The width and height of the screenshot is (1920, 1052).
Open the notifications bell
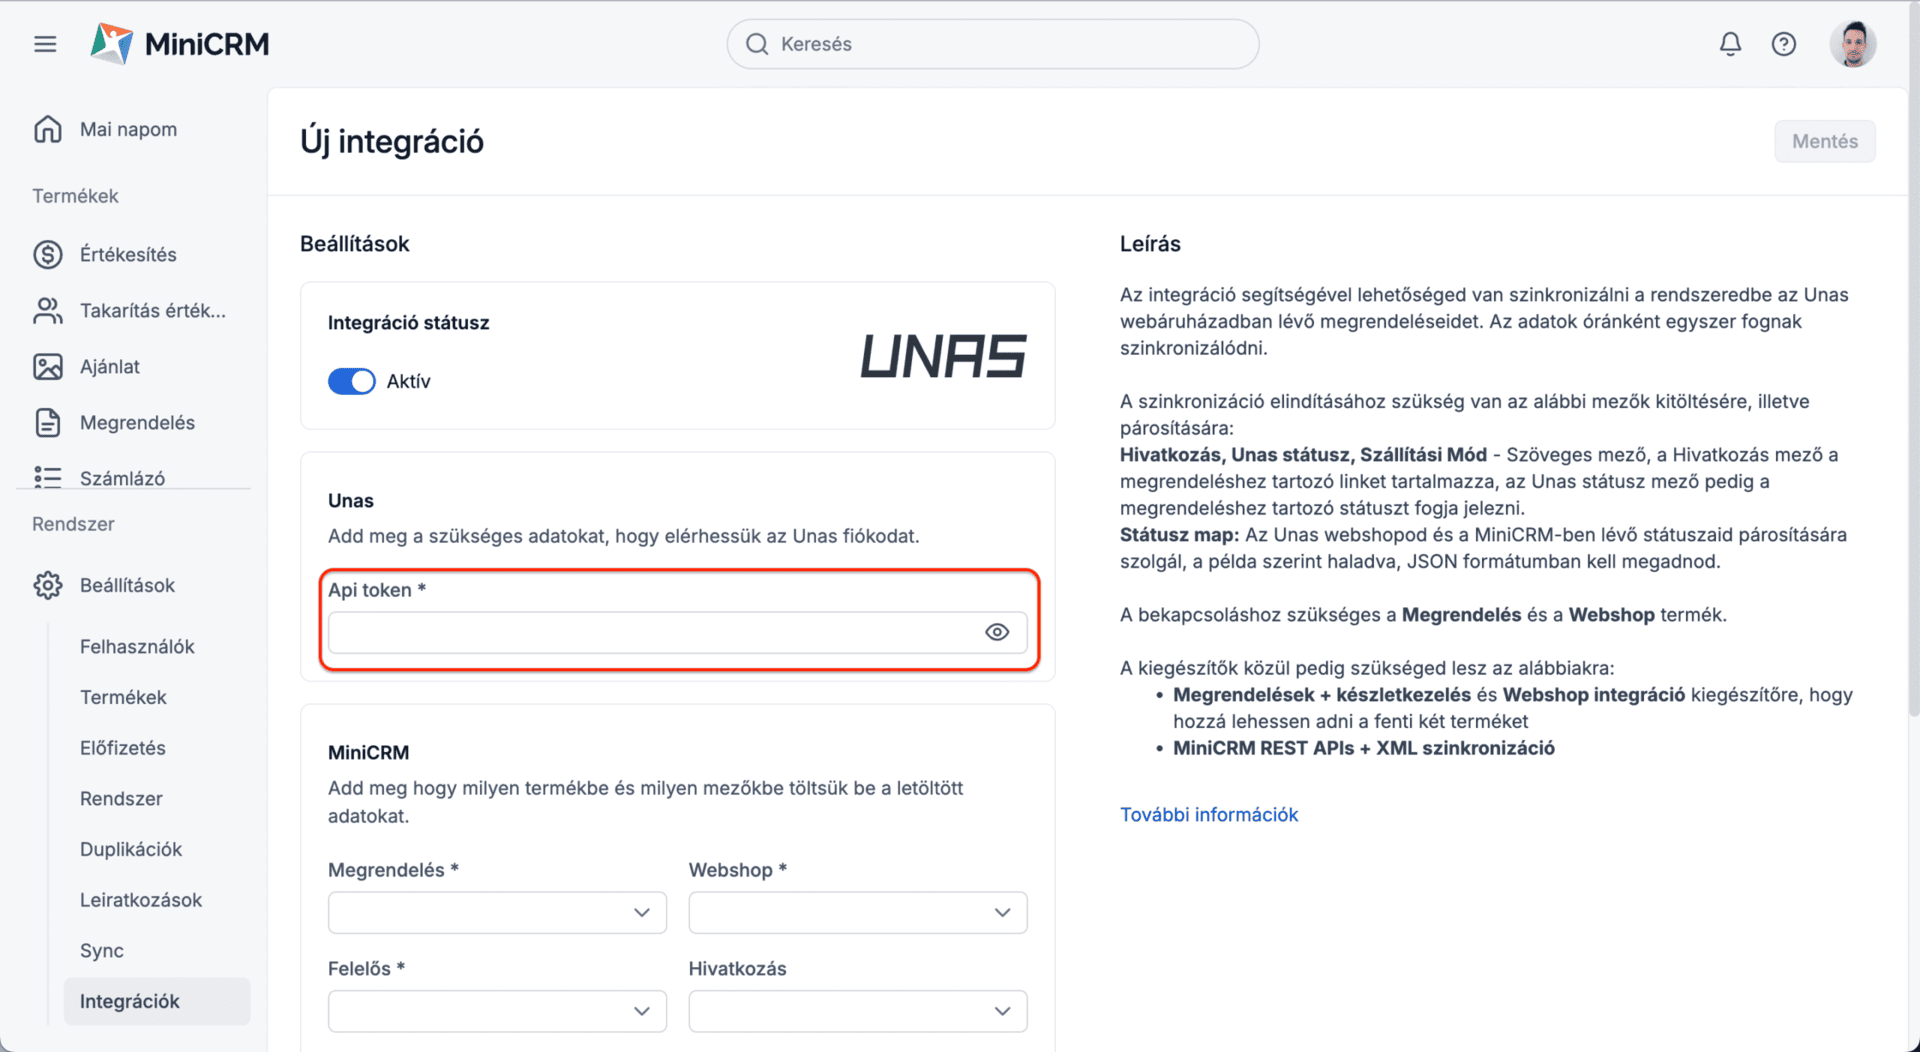point(1730,44)
